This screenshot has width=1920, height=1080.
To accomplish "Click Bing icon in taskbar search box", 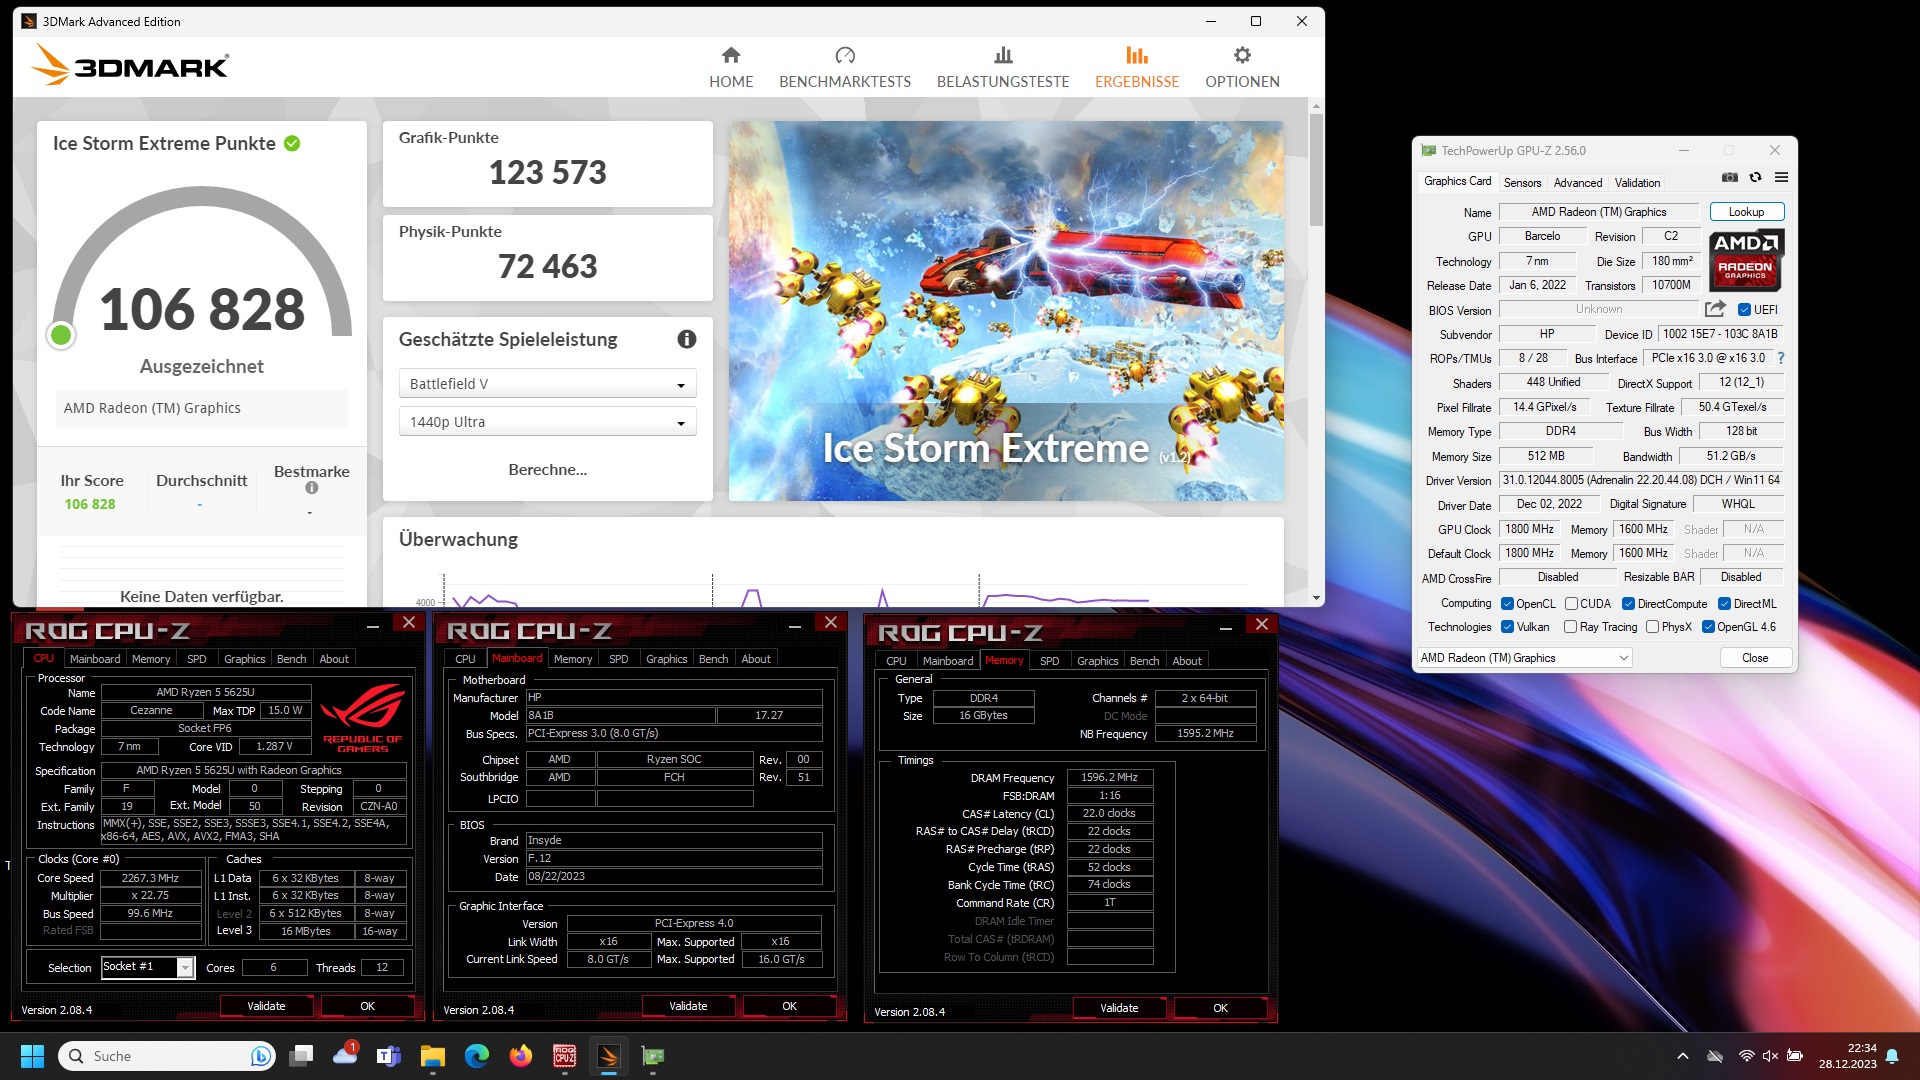I will (x=260, y=1056).
